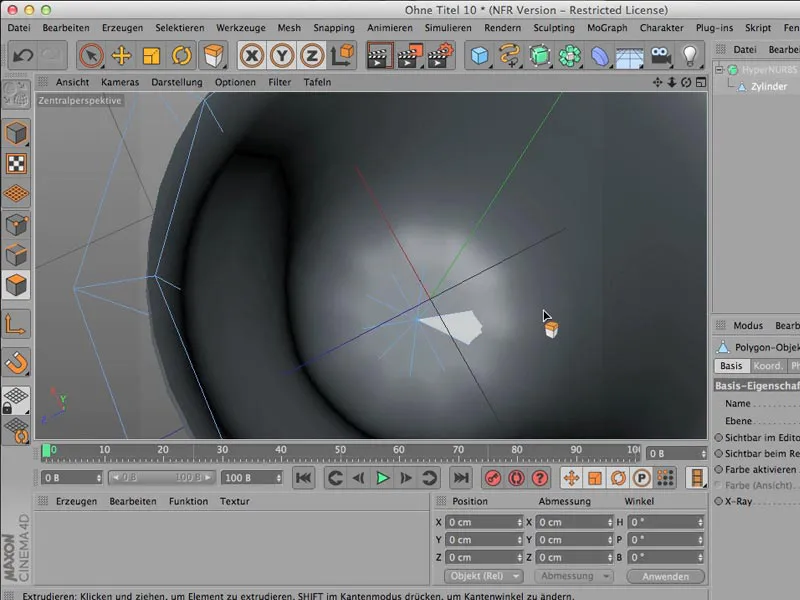Switch to Edges mode
This screenshot has width=800, height=600.
tap(16, 255)
